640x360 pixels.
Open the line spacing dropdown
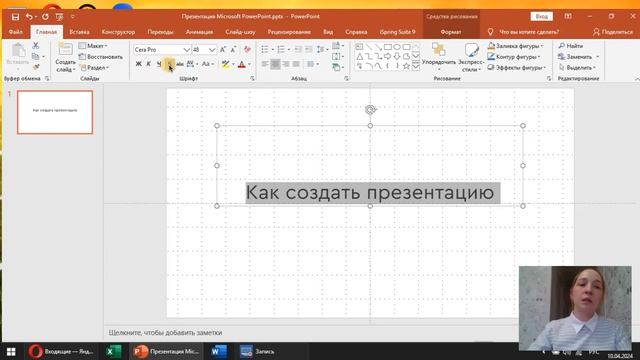tap(322, 49)
